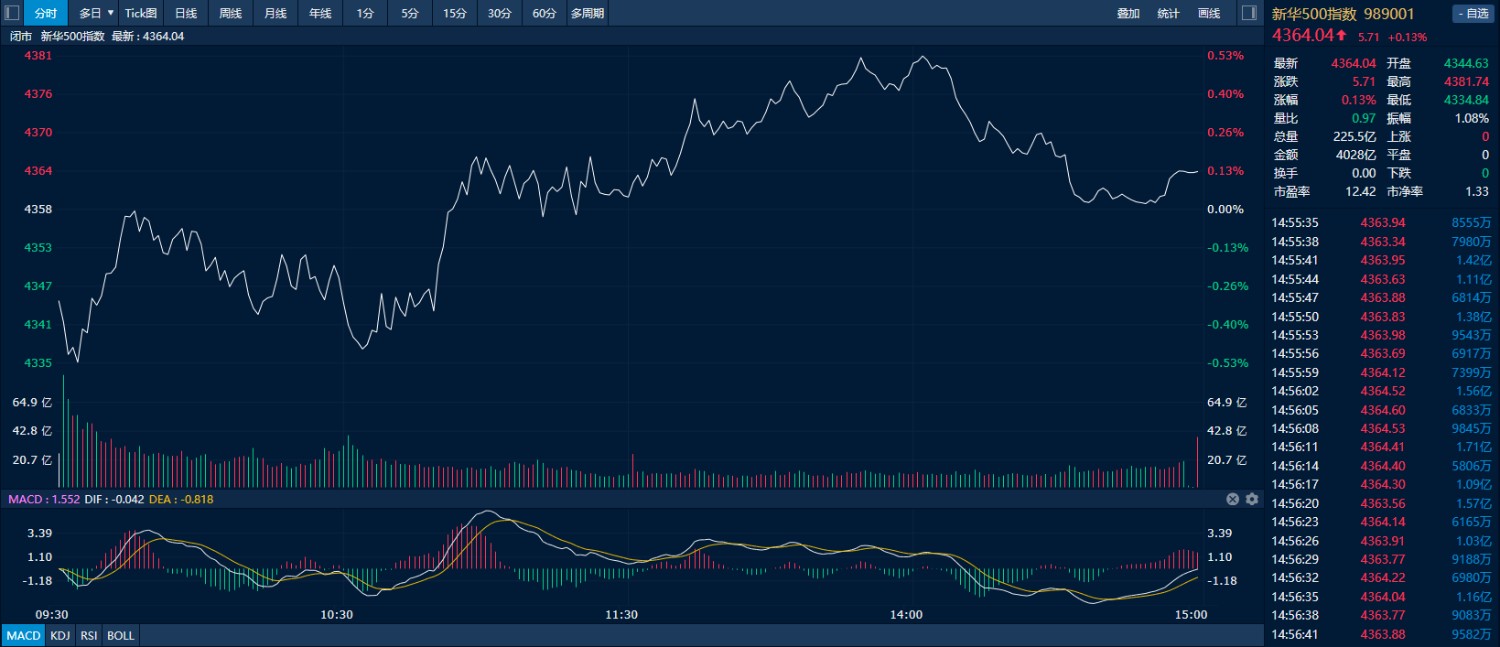The width and height of the screenshot is (1500, 647).
Task: Switch indicator to RSI
Action: tap(89, 636)
